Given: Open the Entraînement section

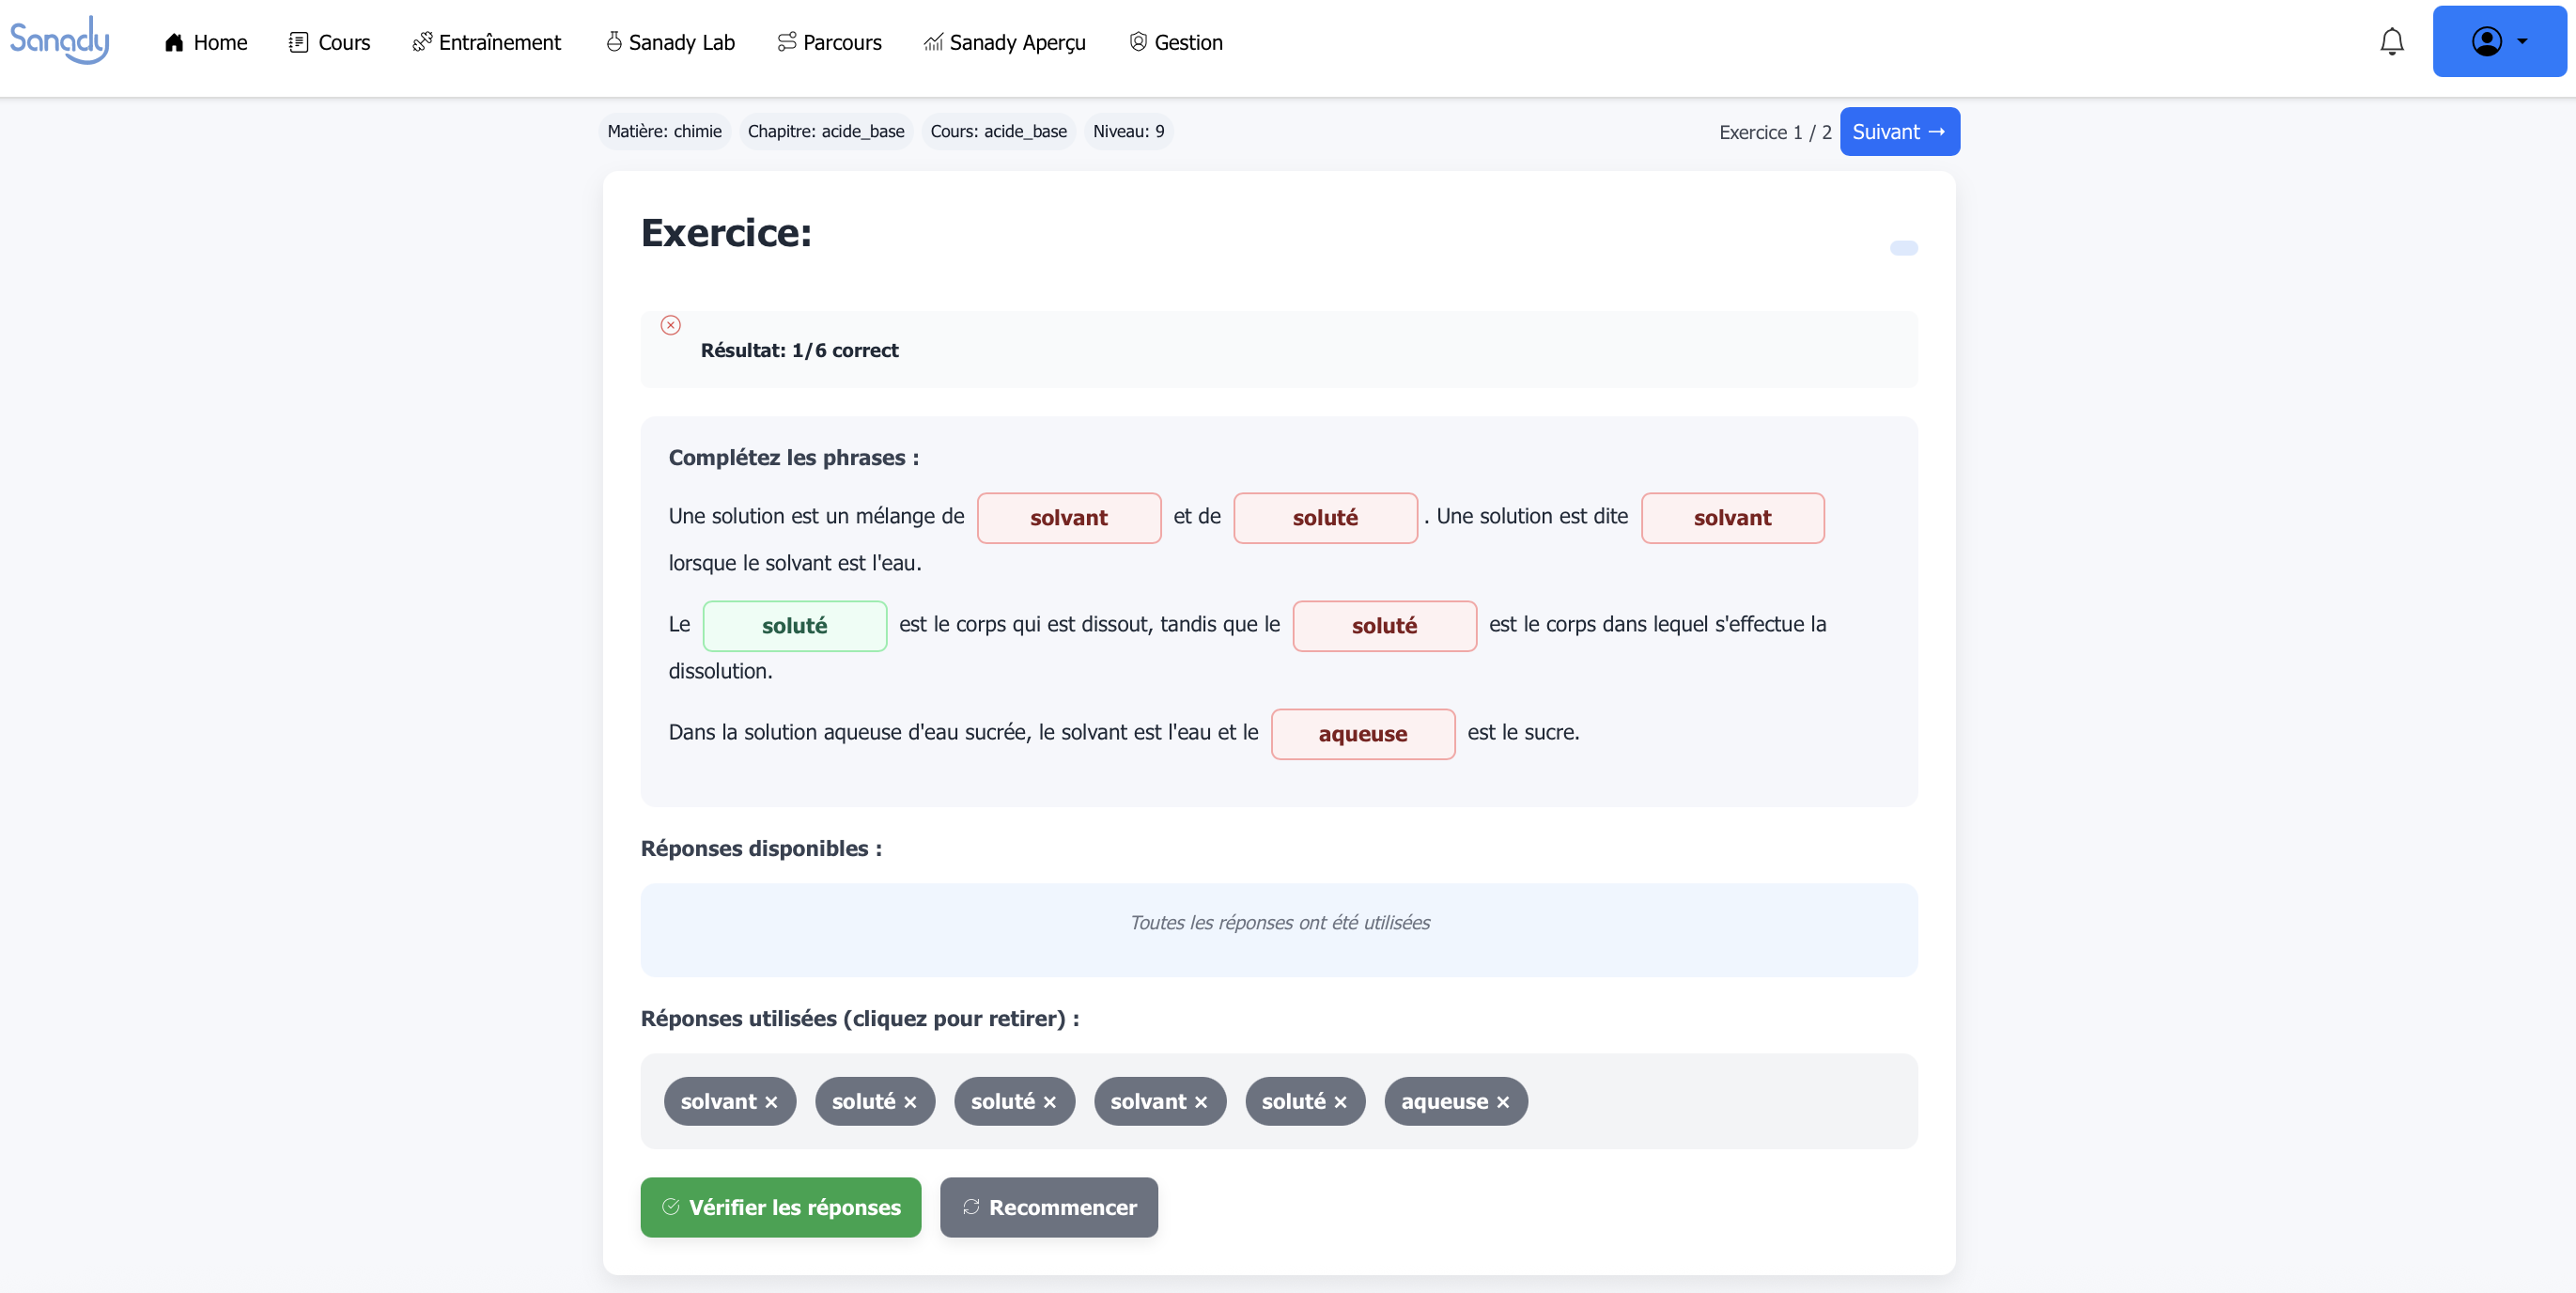Looking at the screenshot, I should pos(487,42).
